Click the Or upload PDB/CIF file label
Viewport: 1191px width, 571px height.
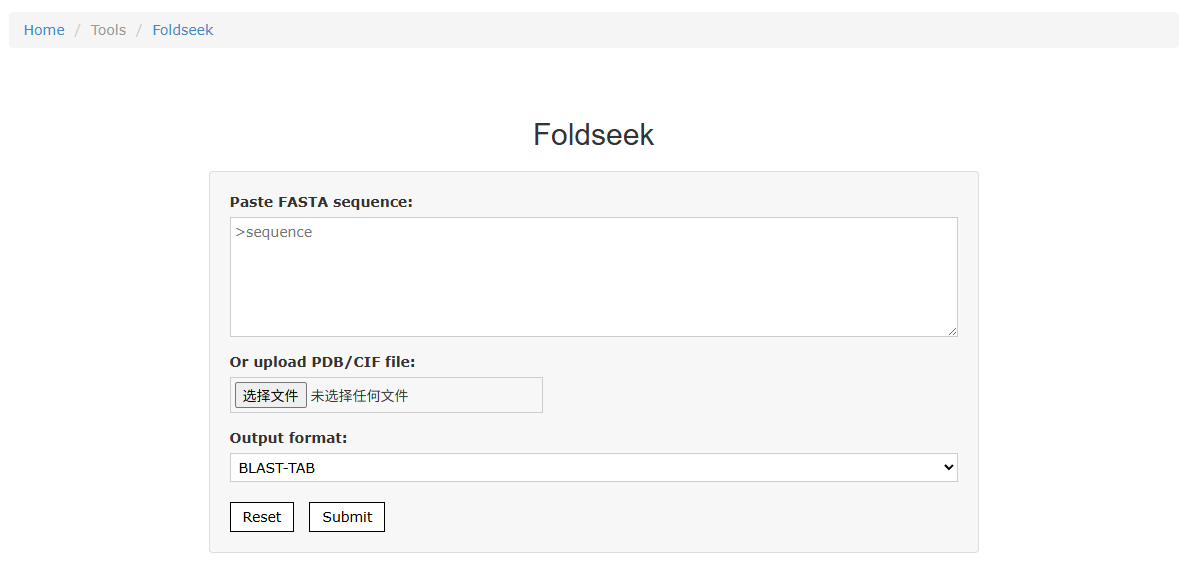(323, 361)
